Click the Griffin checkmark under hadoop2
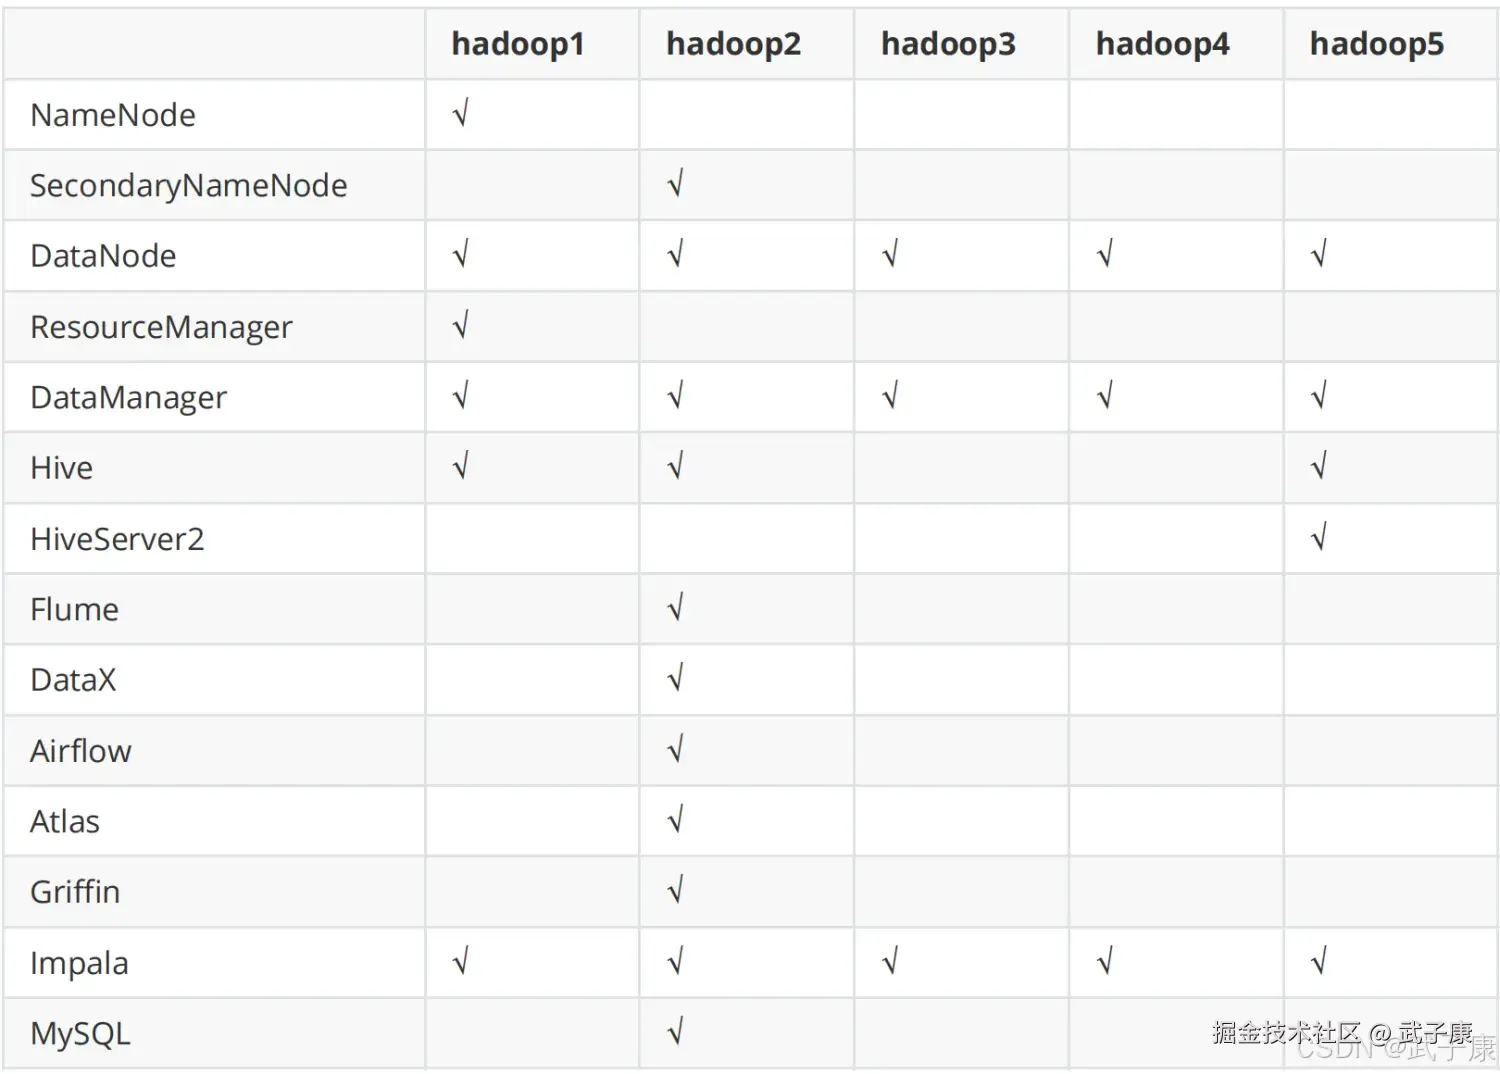 click(676, 890)
